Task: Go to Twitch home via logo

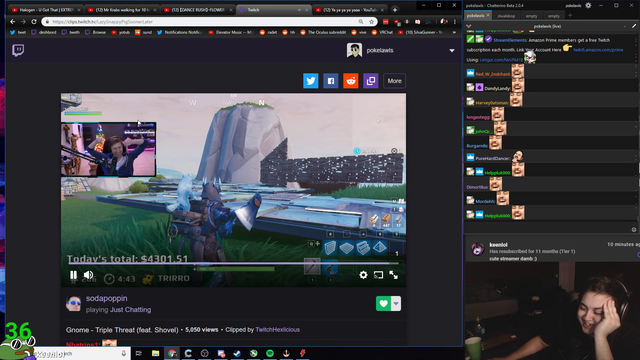Action: tap(18, 50)
